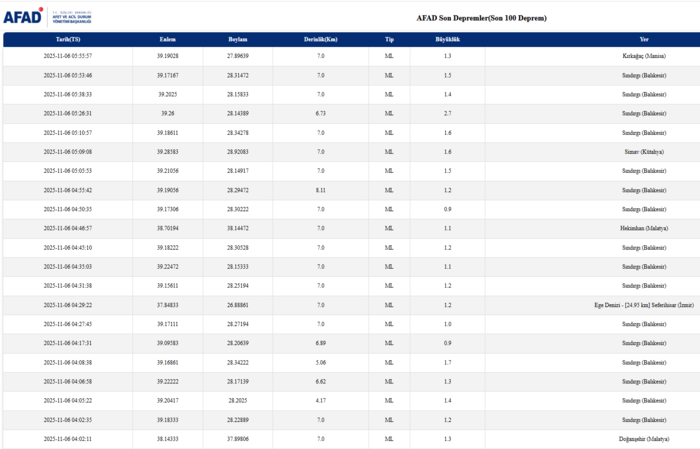Click the 2025-11-06 05:55:57 timestamp cell
The width and height of the screenshot is (700, 449).
point(67,56)
